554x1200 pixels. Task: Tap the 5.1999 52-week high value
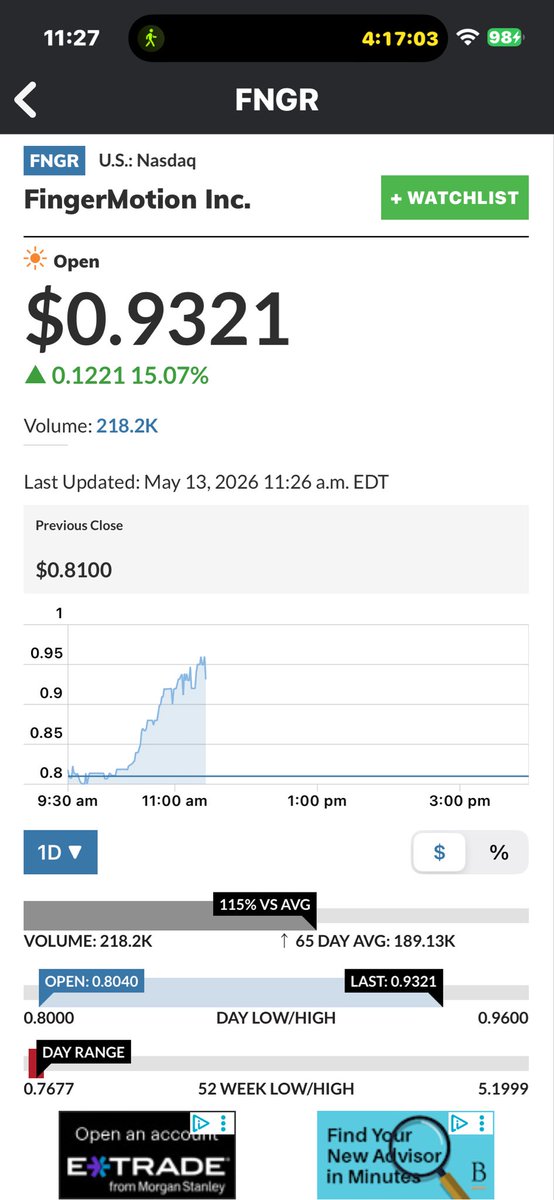pyautogui.click(x=504, y=1089)
